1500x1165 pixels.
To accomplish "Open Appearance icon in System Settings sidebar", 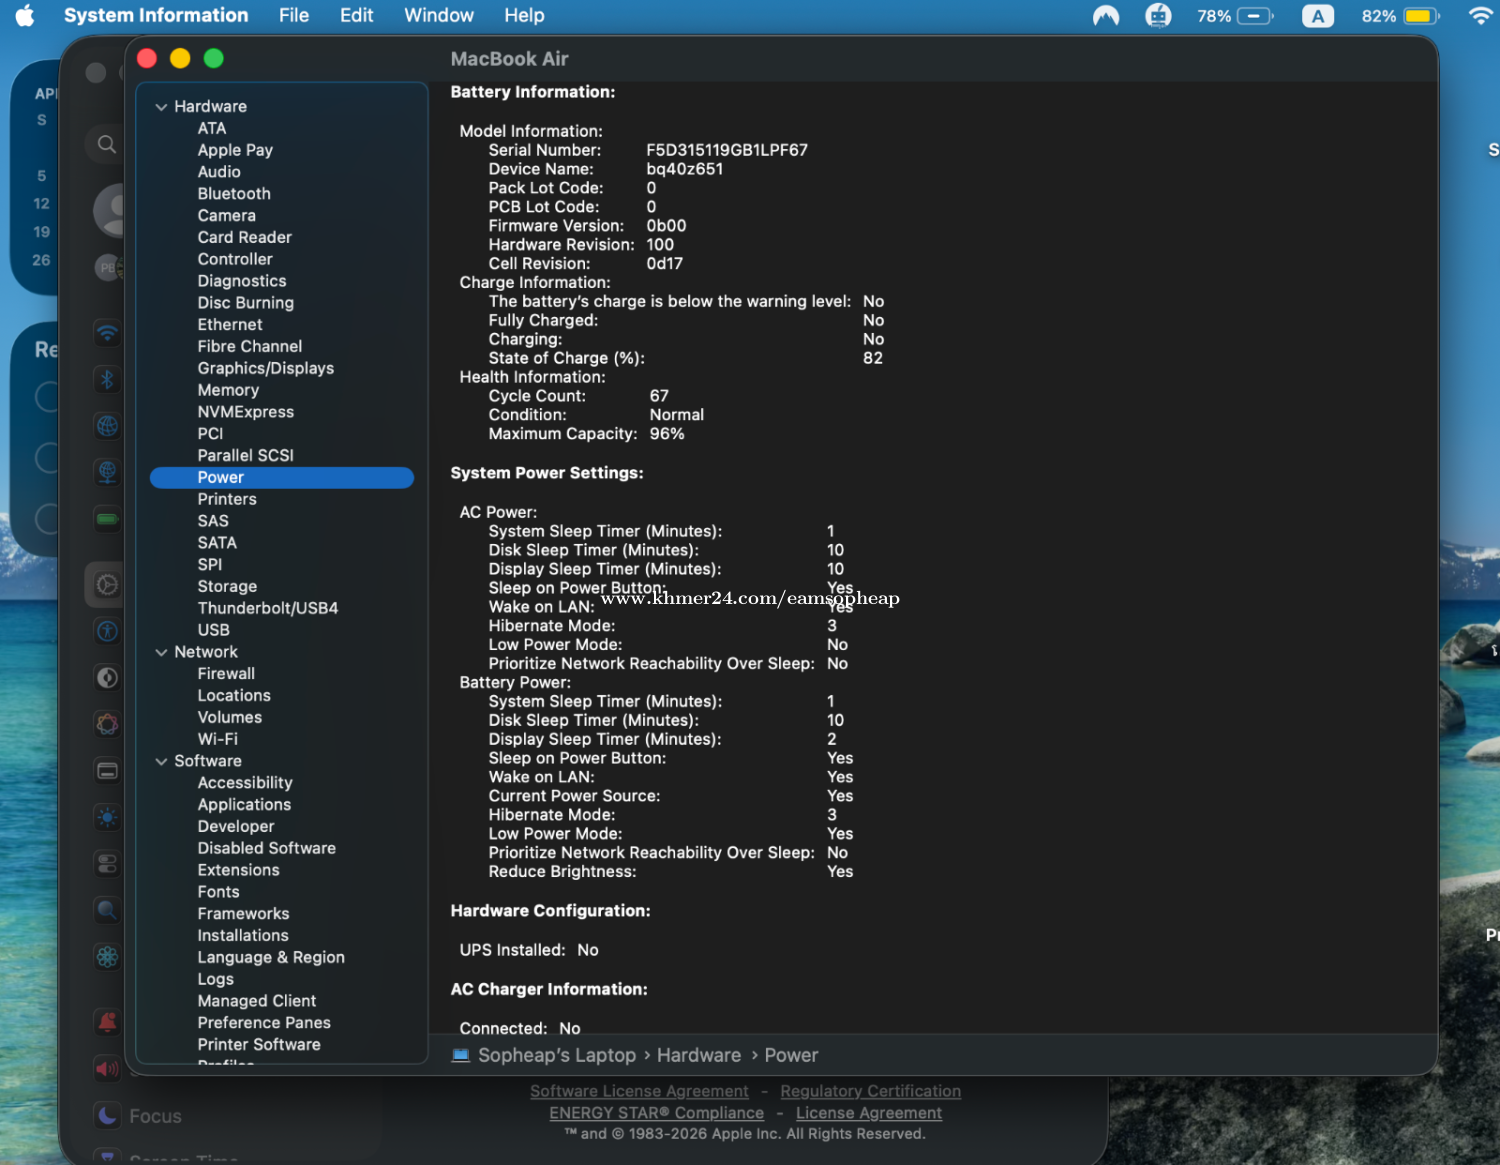I will click(107, 678).
